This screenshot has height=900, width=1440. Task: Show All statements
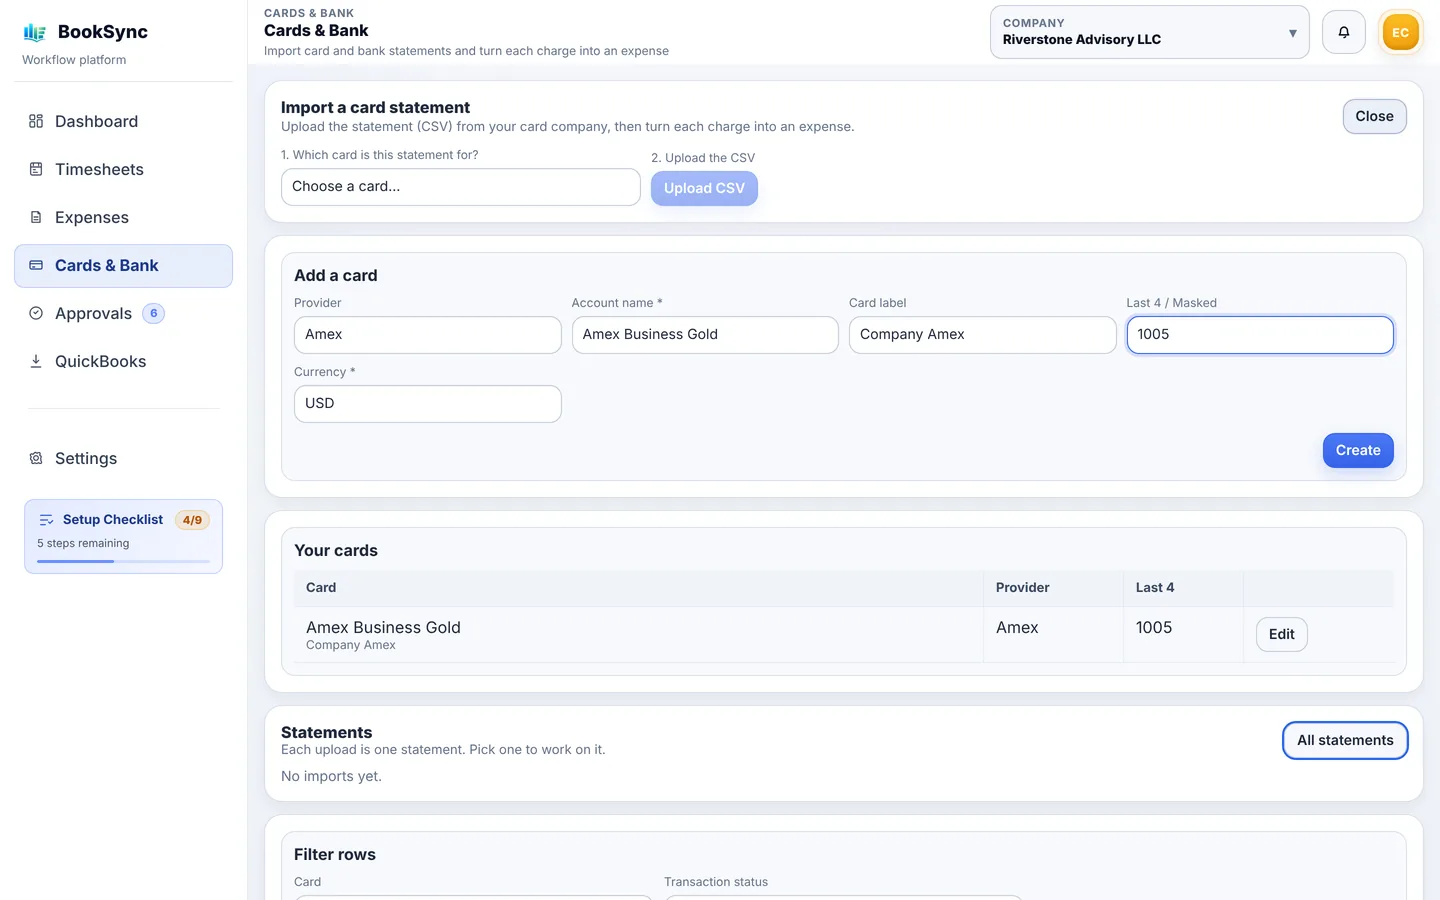tap(1345, 740)
